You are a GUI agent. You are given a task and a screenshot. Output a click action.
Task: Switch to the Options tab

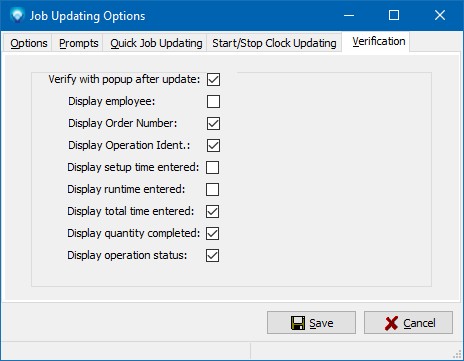pos(28,43)
